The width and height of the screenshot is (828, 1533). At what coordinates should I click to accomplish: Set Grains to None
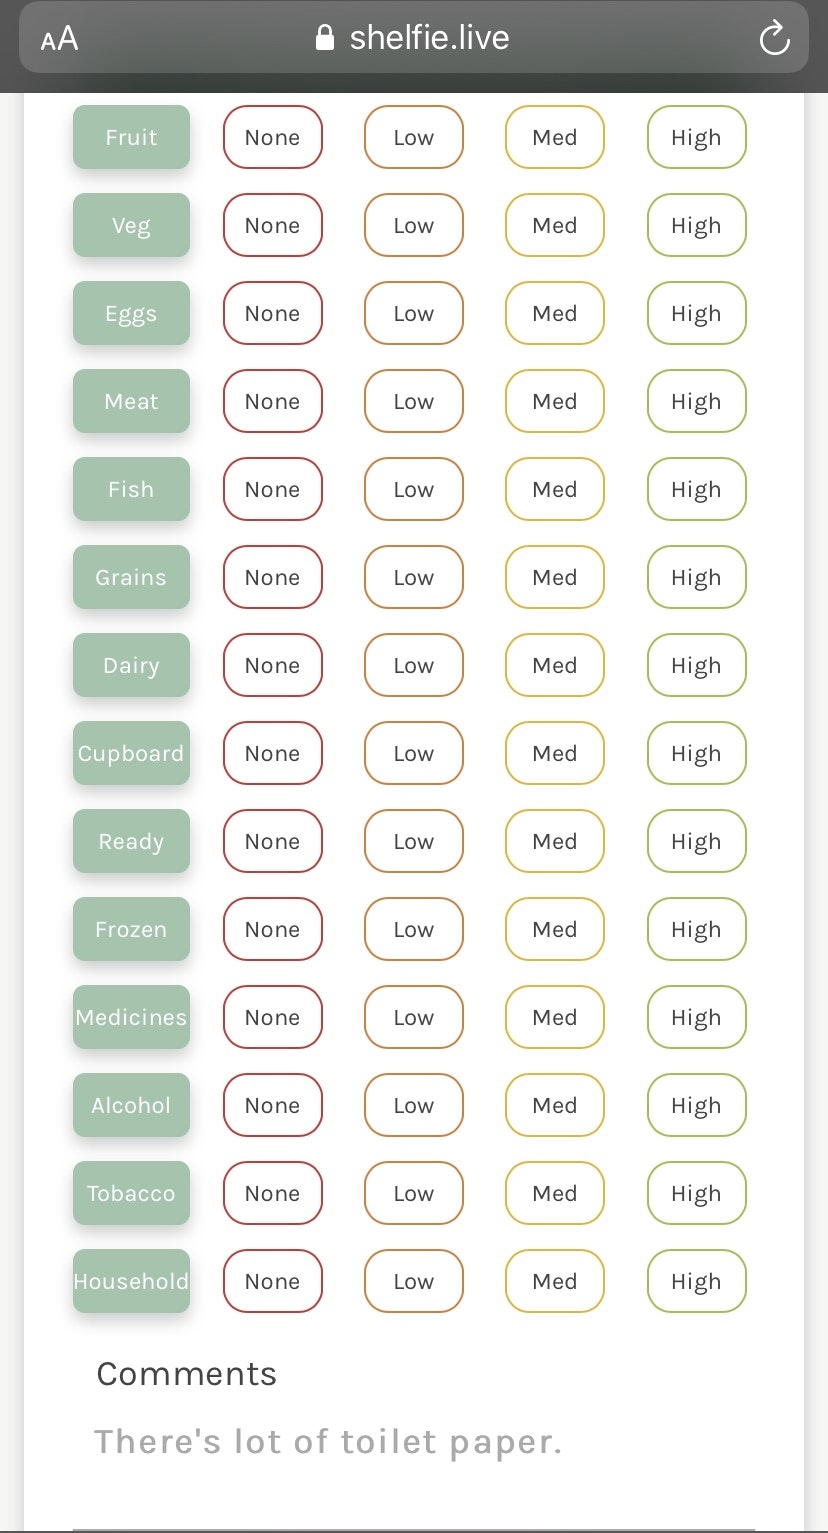[273, 577]
